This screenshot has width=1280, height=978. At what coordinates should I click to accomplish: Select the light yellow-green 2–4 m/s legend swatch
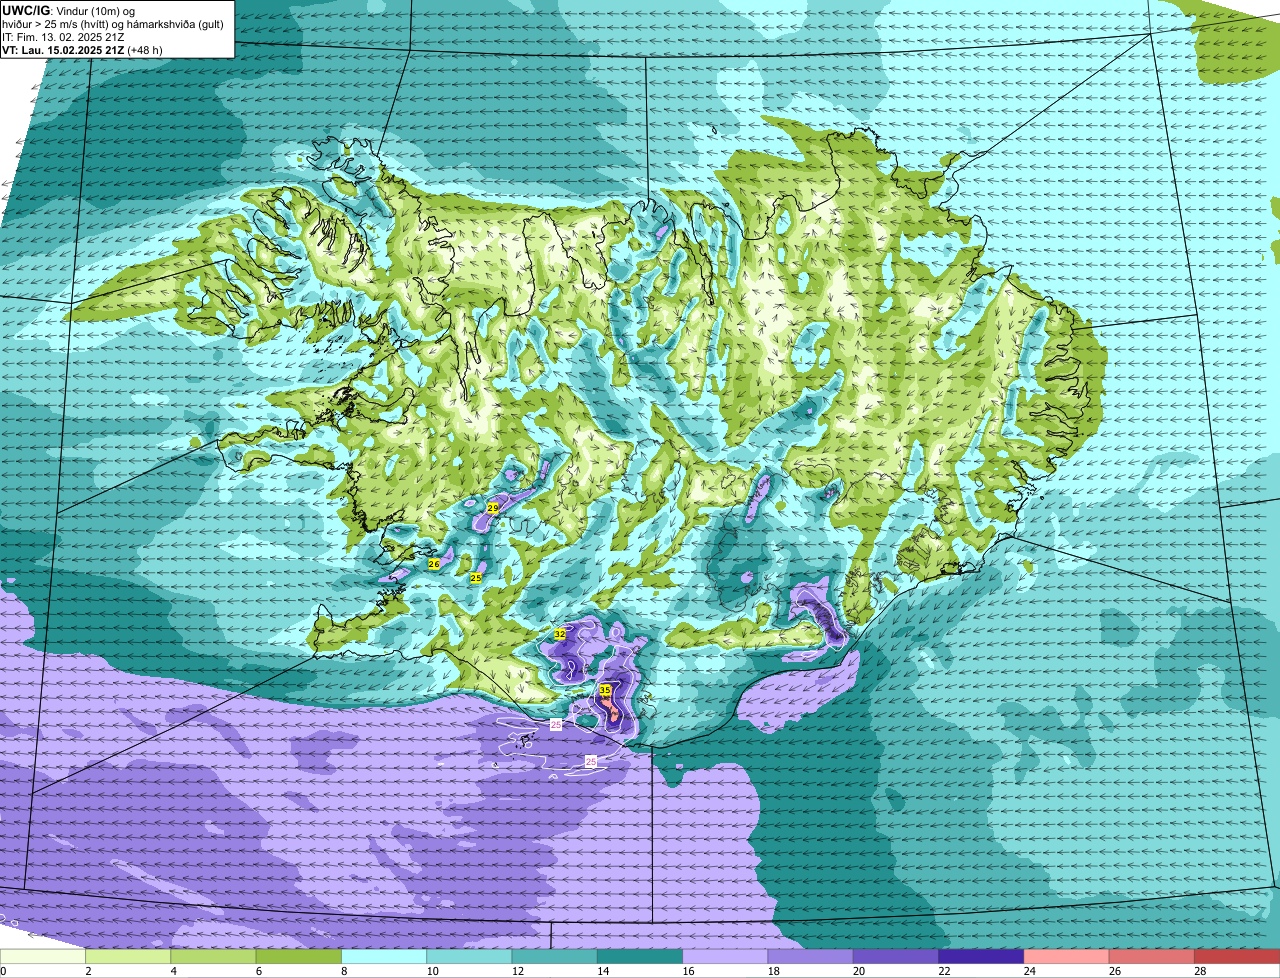(x=128, y=956)
